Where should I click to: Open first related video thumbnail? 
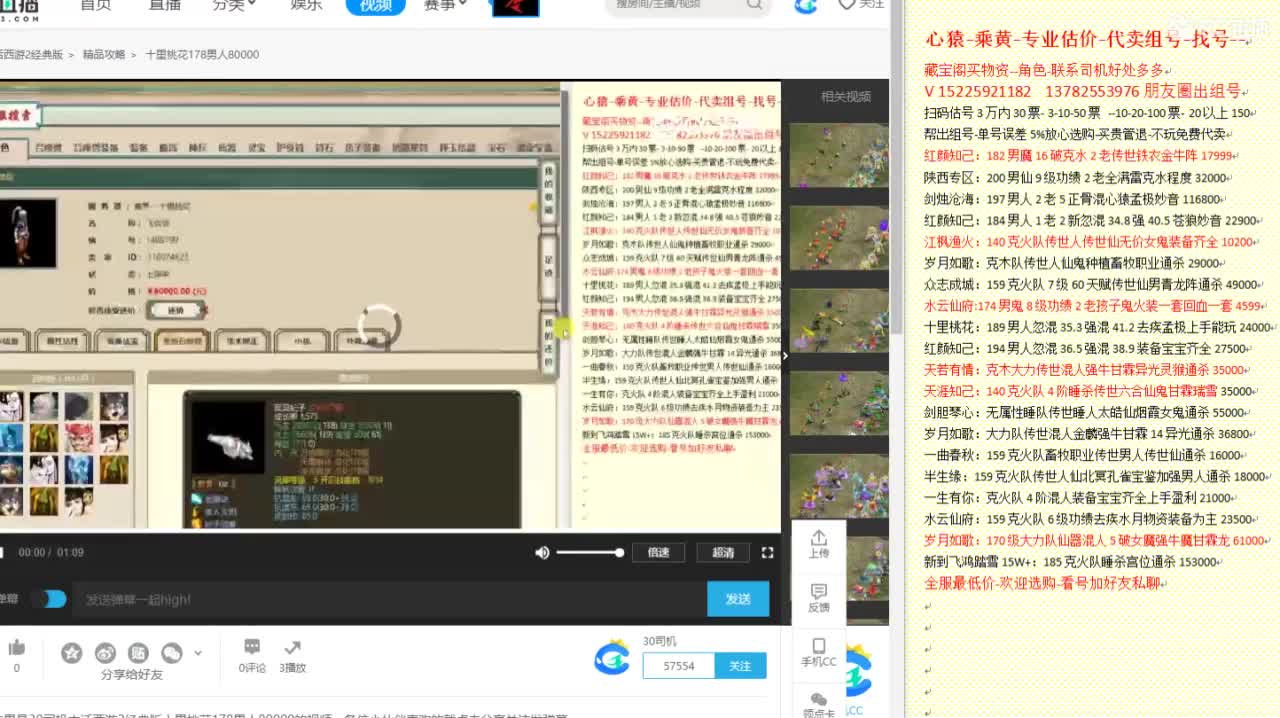(x=839, y=155)
